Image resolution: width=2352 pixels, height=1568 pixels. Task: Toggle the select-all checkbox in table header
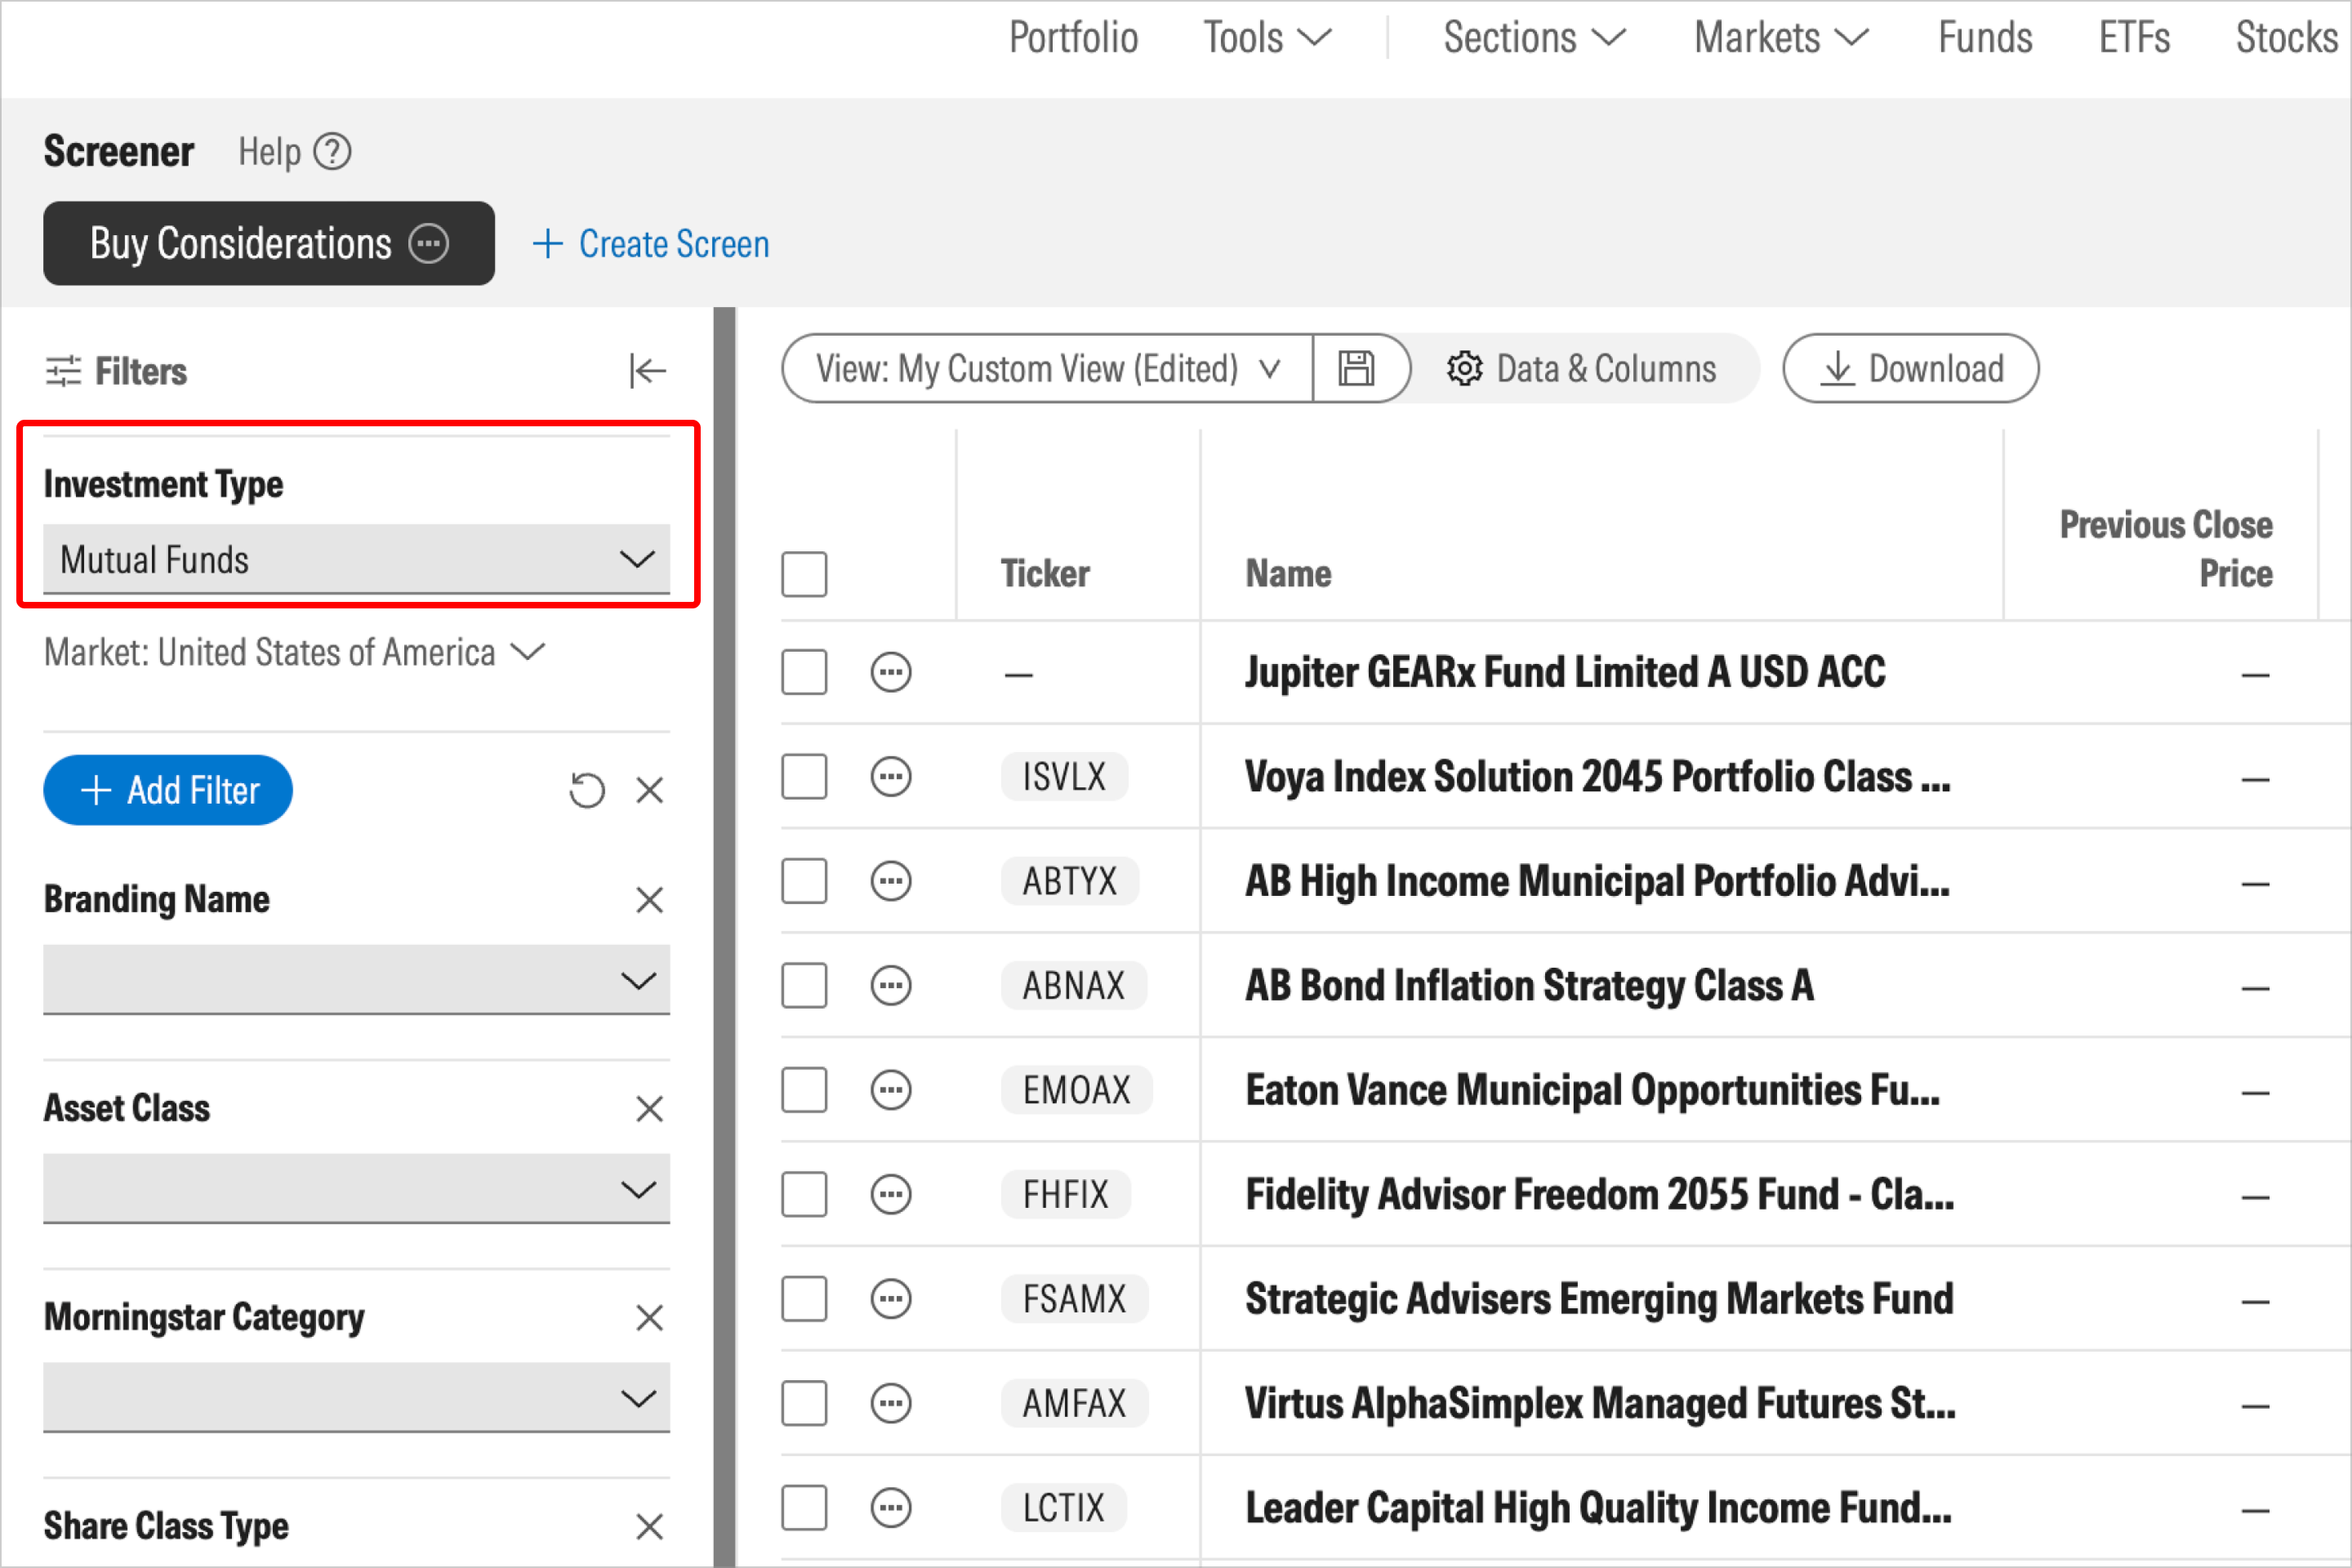pos(804,574)
